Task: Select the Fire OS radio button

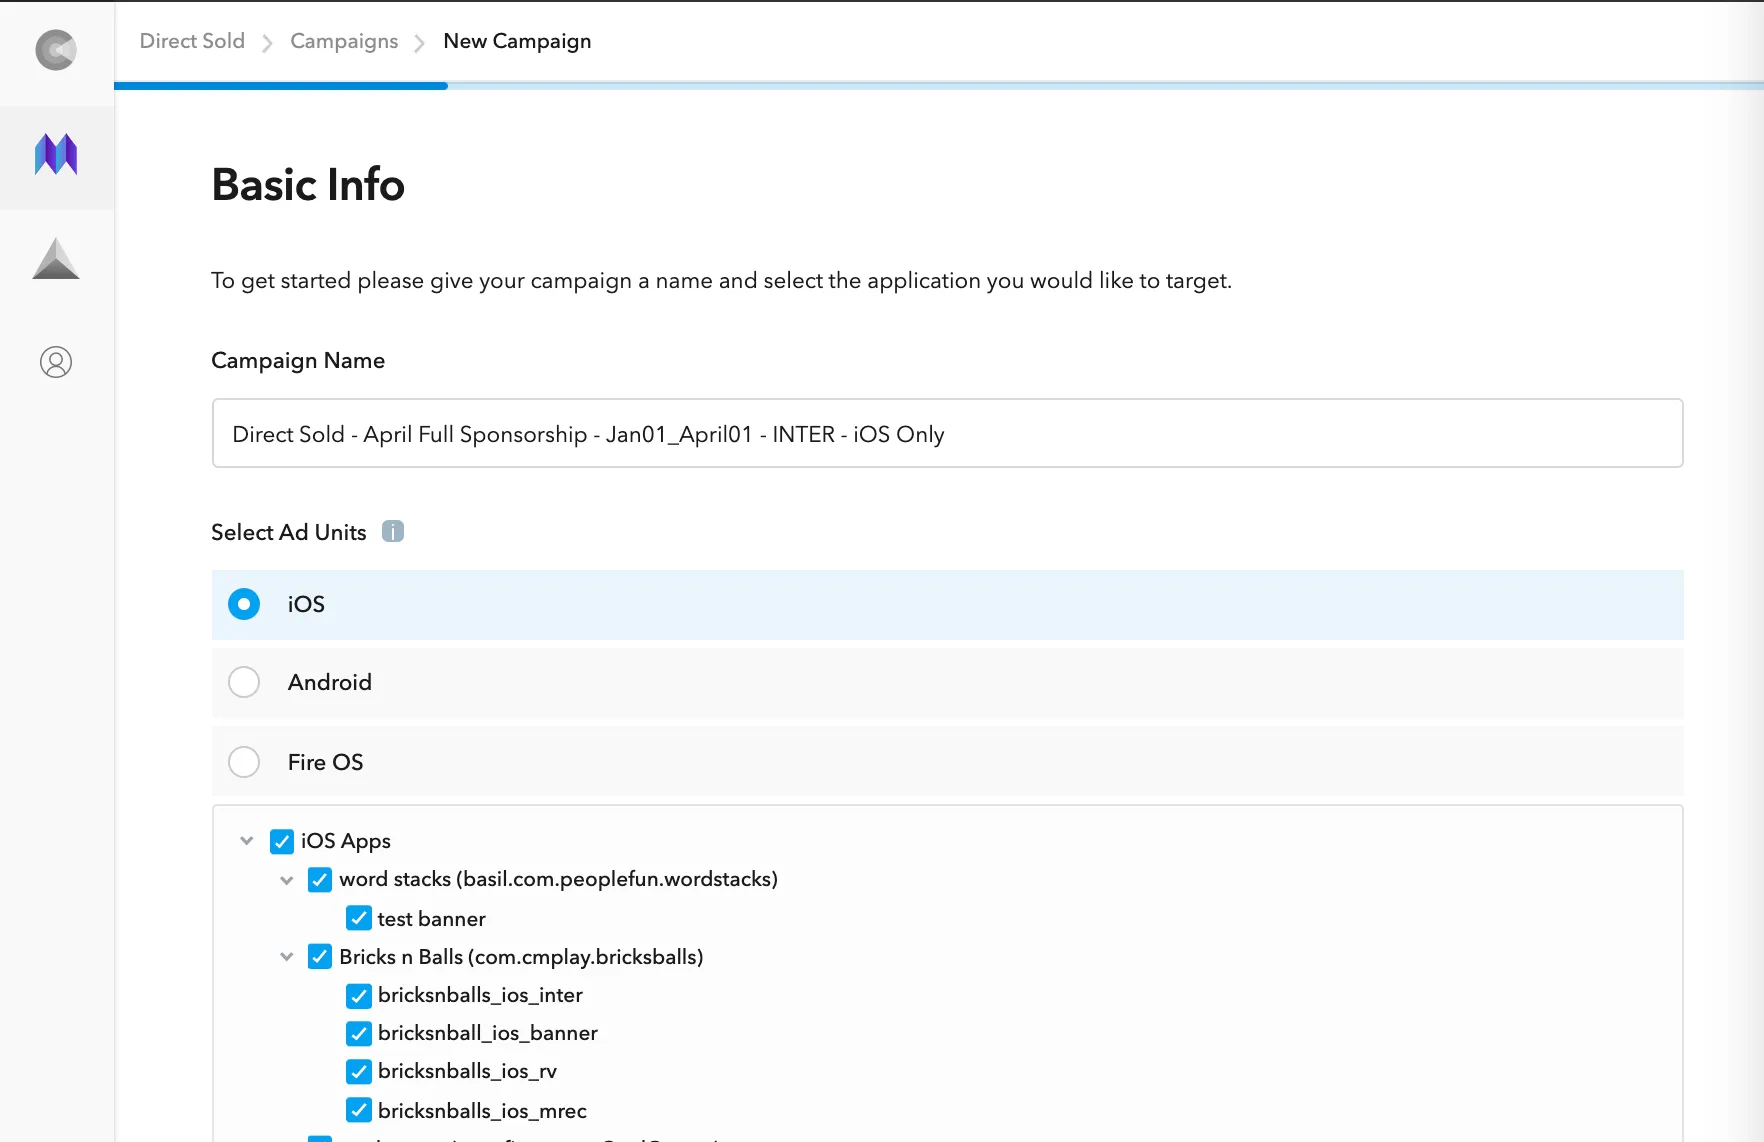Action: pos(244,762)
